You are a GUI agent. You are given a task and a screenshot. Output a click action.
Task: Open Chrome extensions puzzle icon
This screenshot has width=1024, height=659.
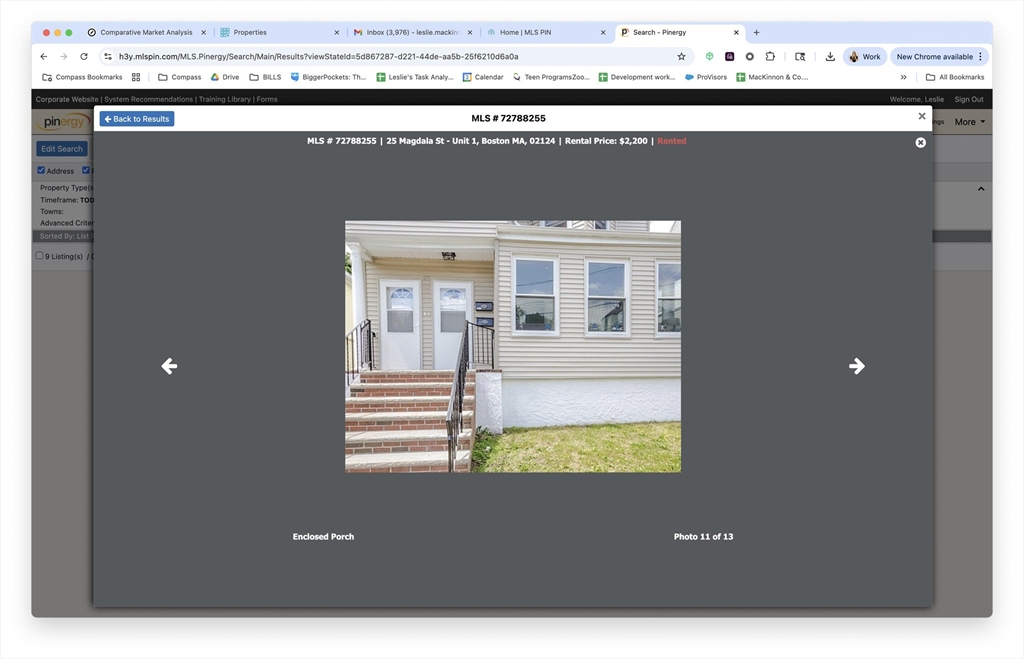[770, 57]
